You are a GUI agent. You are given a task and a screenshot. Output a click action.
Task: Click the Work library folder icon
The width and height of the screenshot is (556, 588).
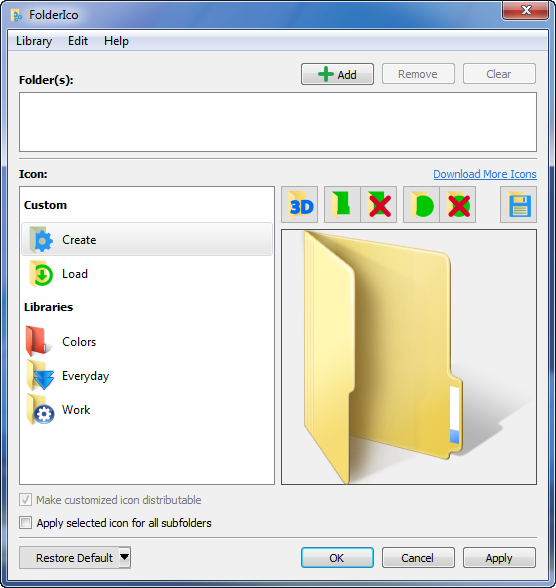click(40, 410)
